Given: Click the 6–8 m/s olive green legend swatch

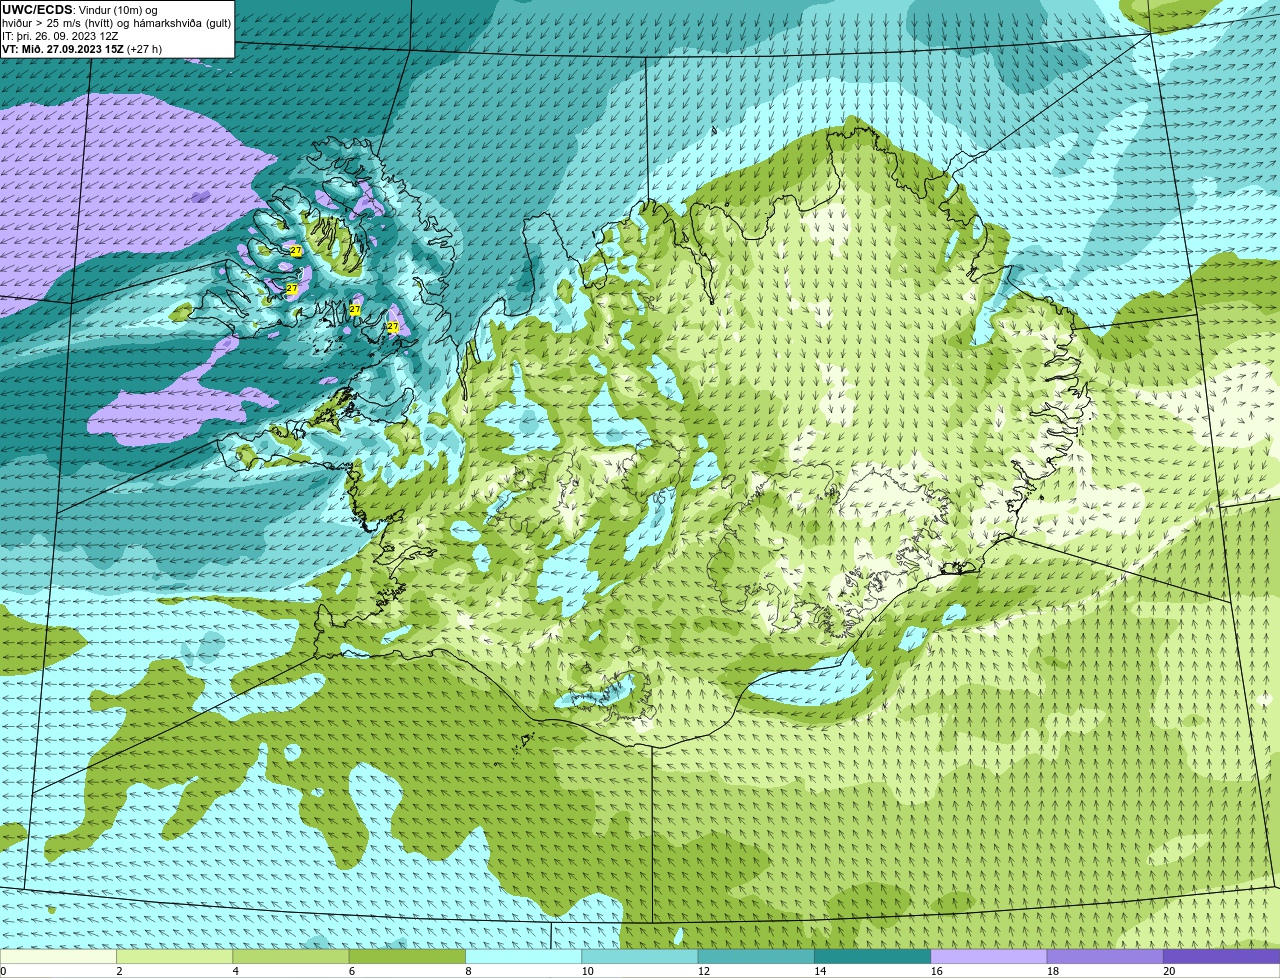Looking at the screenshot, I should (x=407, y=956).
